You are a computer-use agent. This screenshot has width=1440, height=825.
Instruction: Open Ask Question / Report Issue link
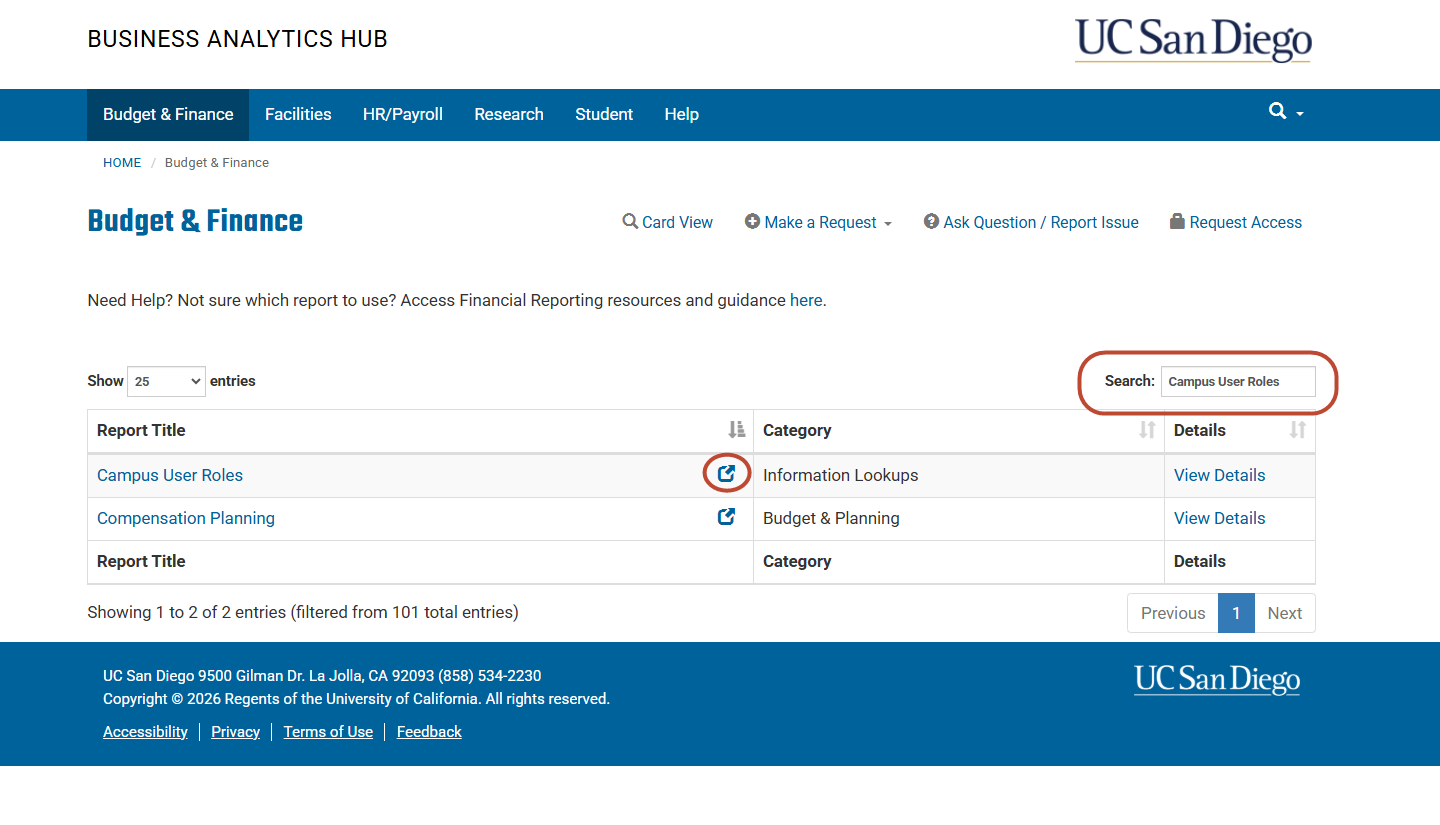(x=1031, y=222)
